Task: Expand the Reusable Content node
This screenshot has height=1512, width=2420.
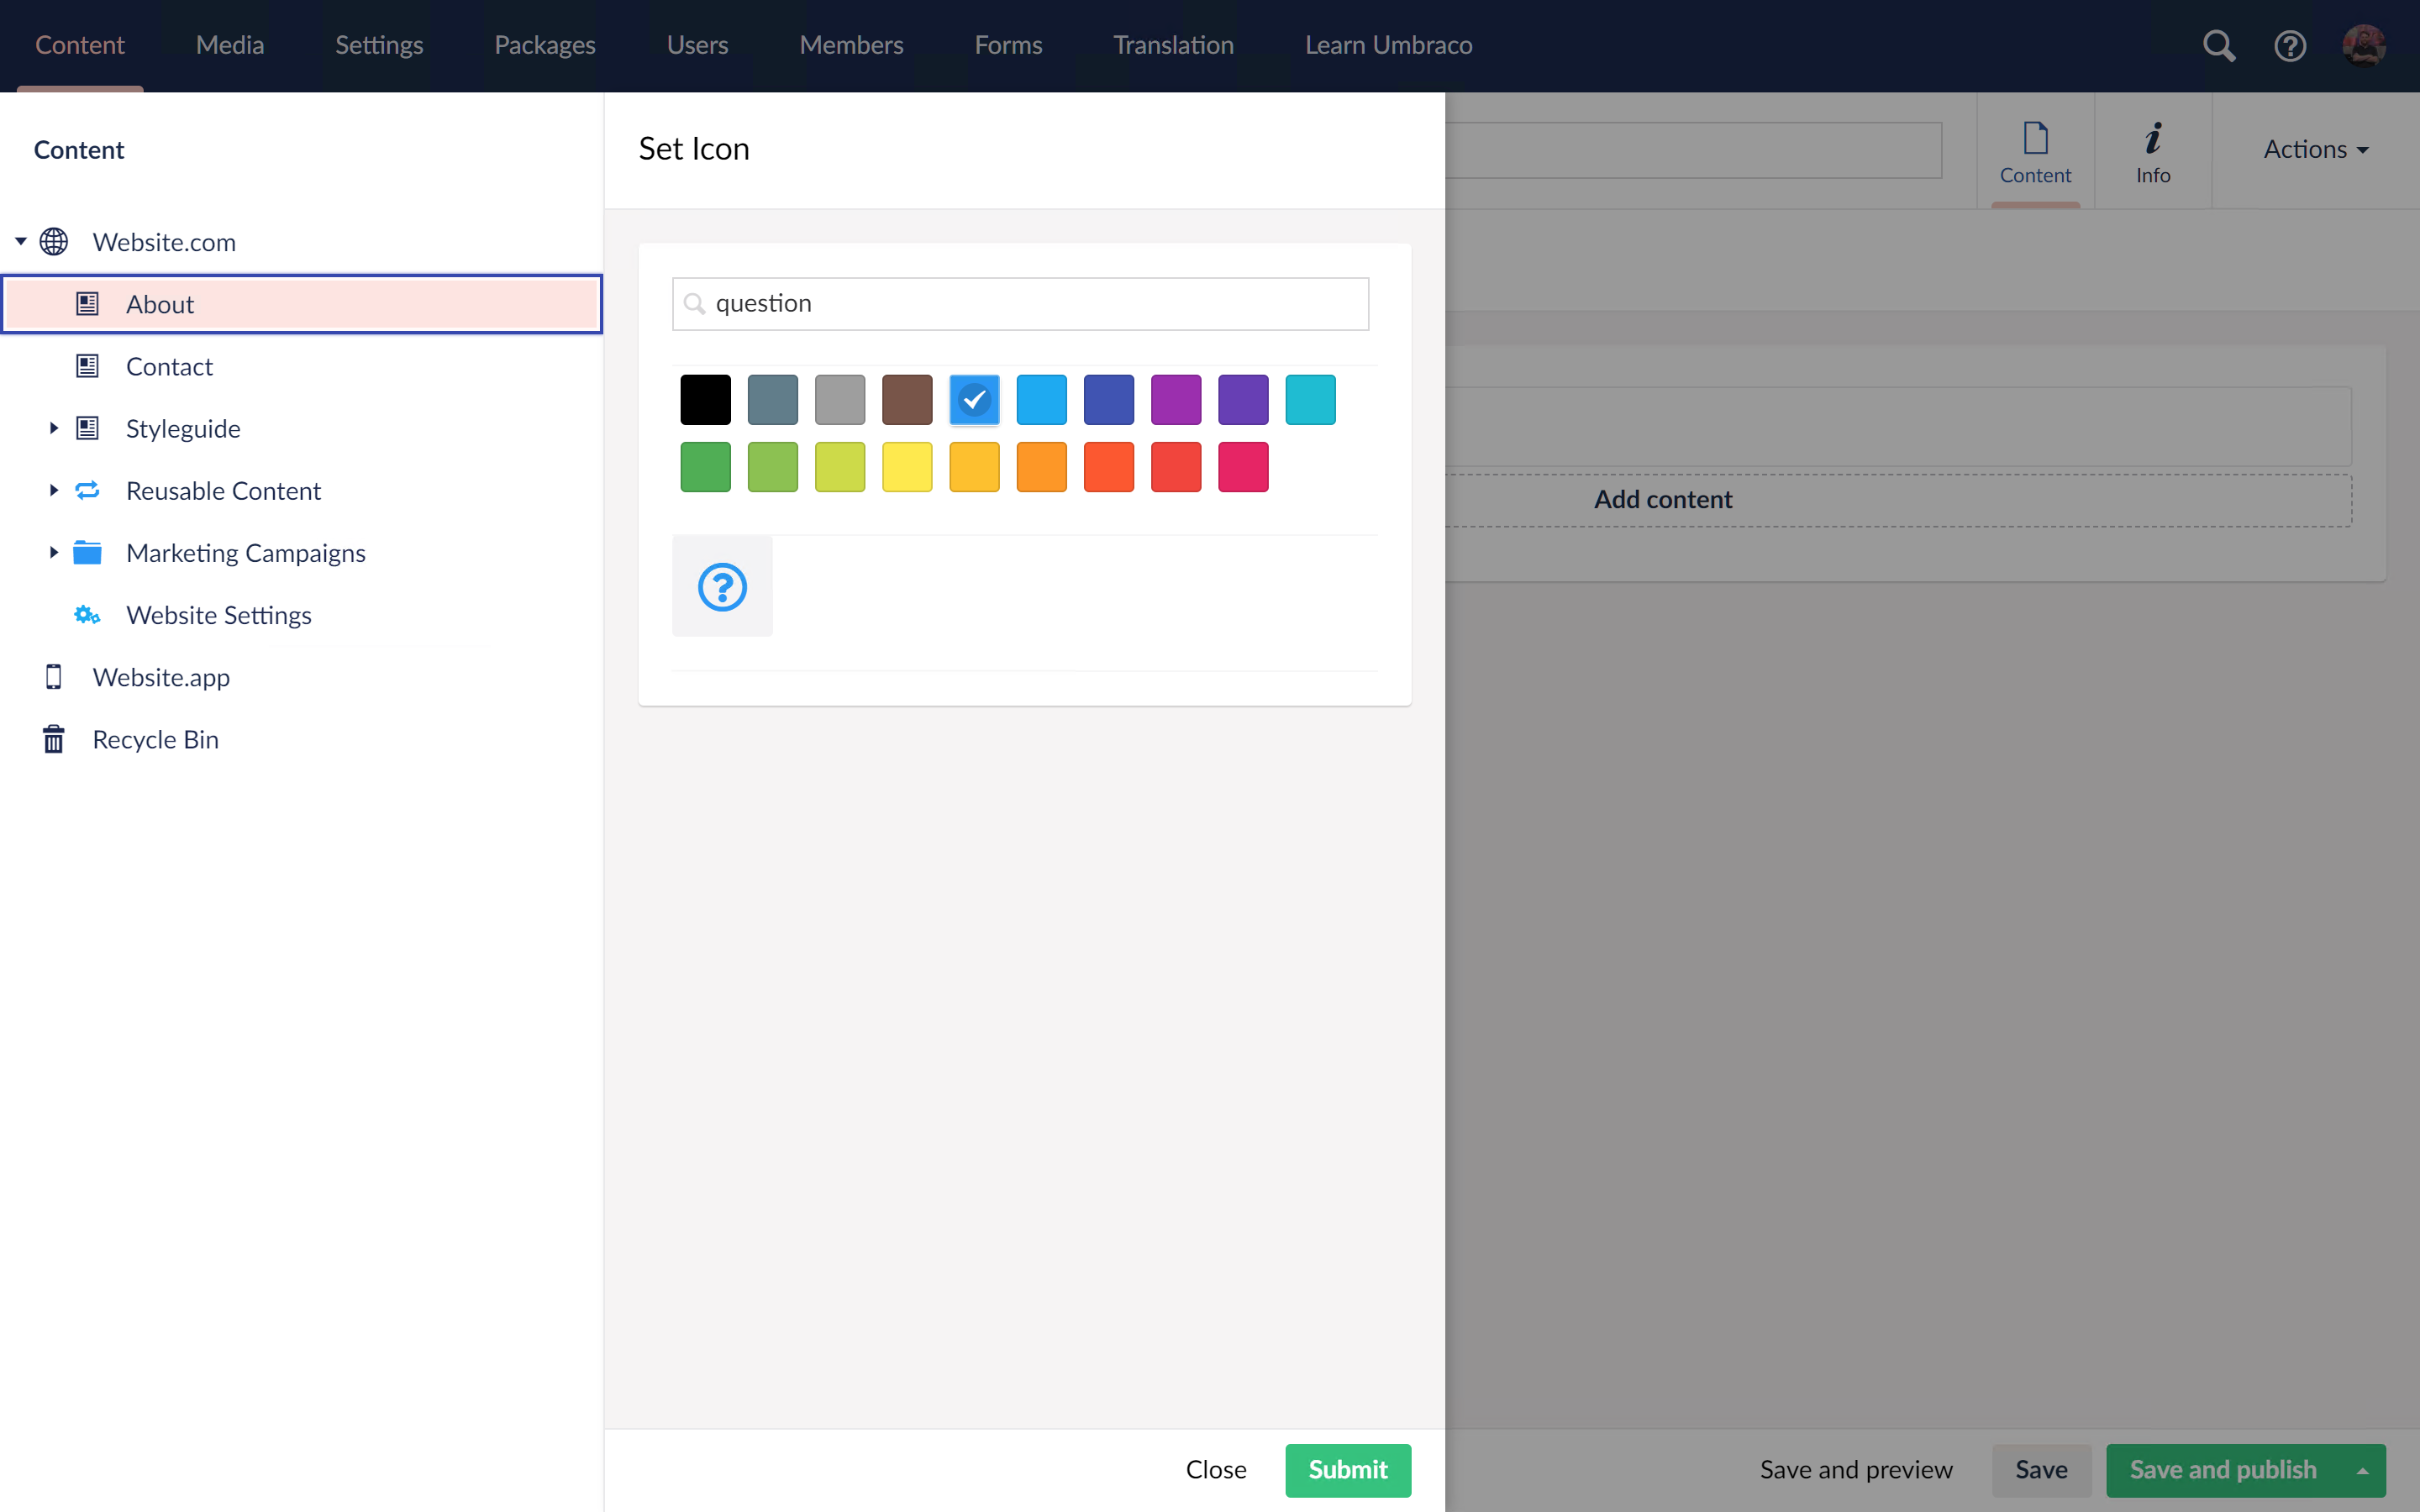Action: (x=54, y=490)
